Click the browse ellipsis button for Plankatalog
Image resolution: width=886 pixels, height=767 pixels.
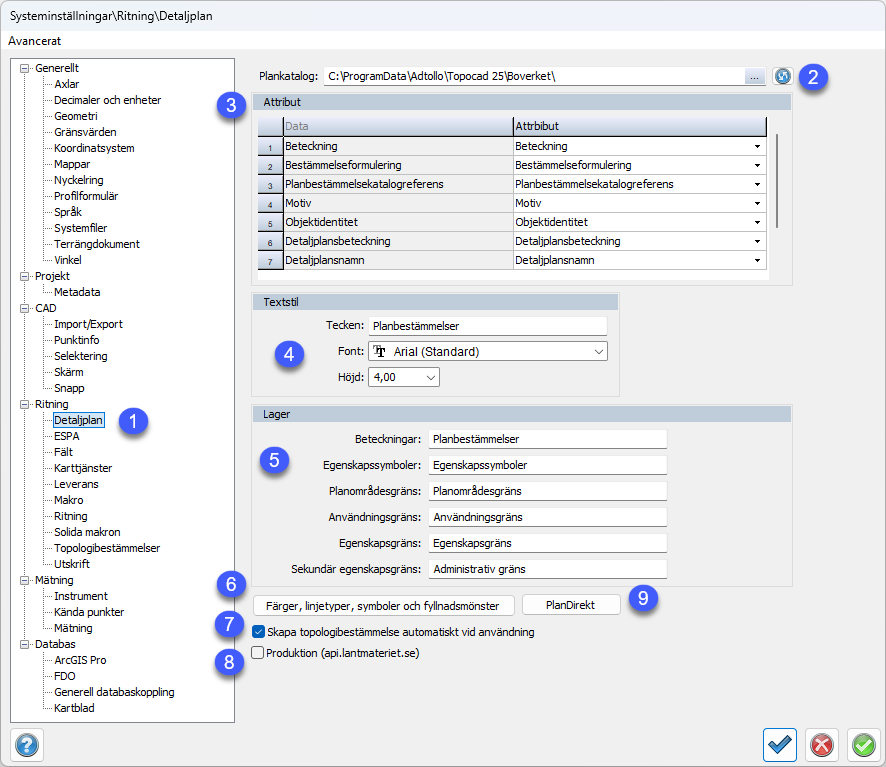(755, 76)
